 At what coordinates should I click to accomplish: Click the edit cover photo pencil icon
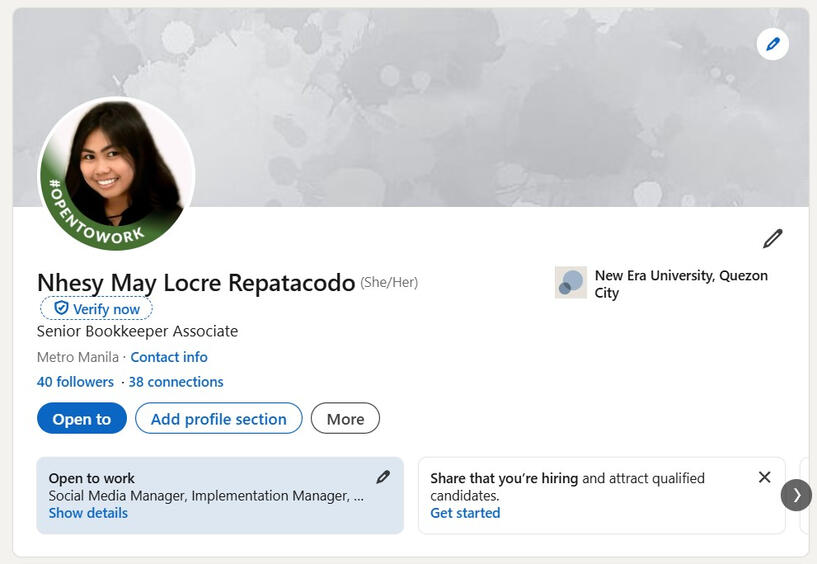pyautogui.click(x=772, y=44)
